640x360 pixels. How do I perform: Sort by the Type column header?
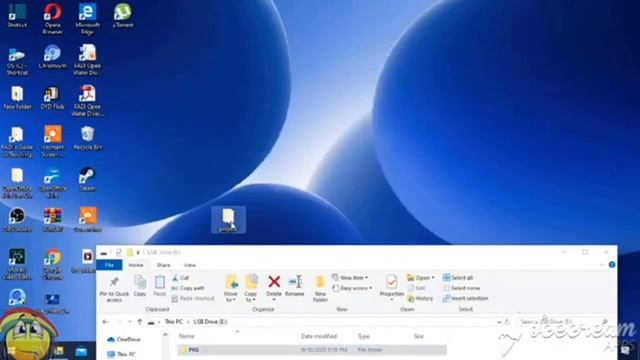[364, 336]
